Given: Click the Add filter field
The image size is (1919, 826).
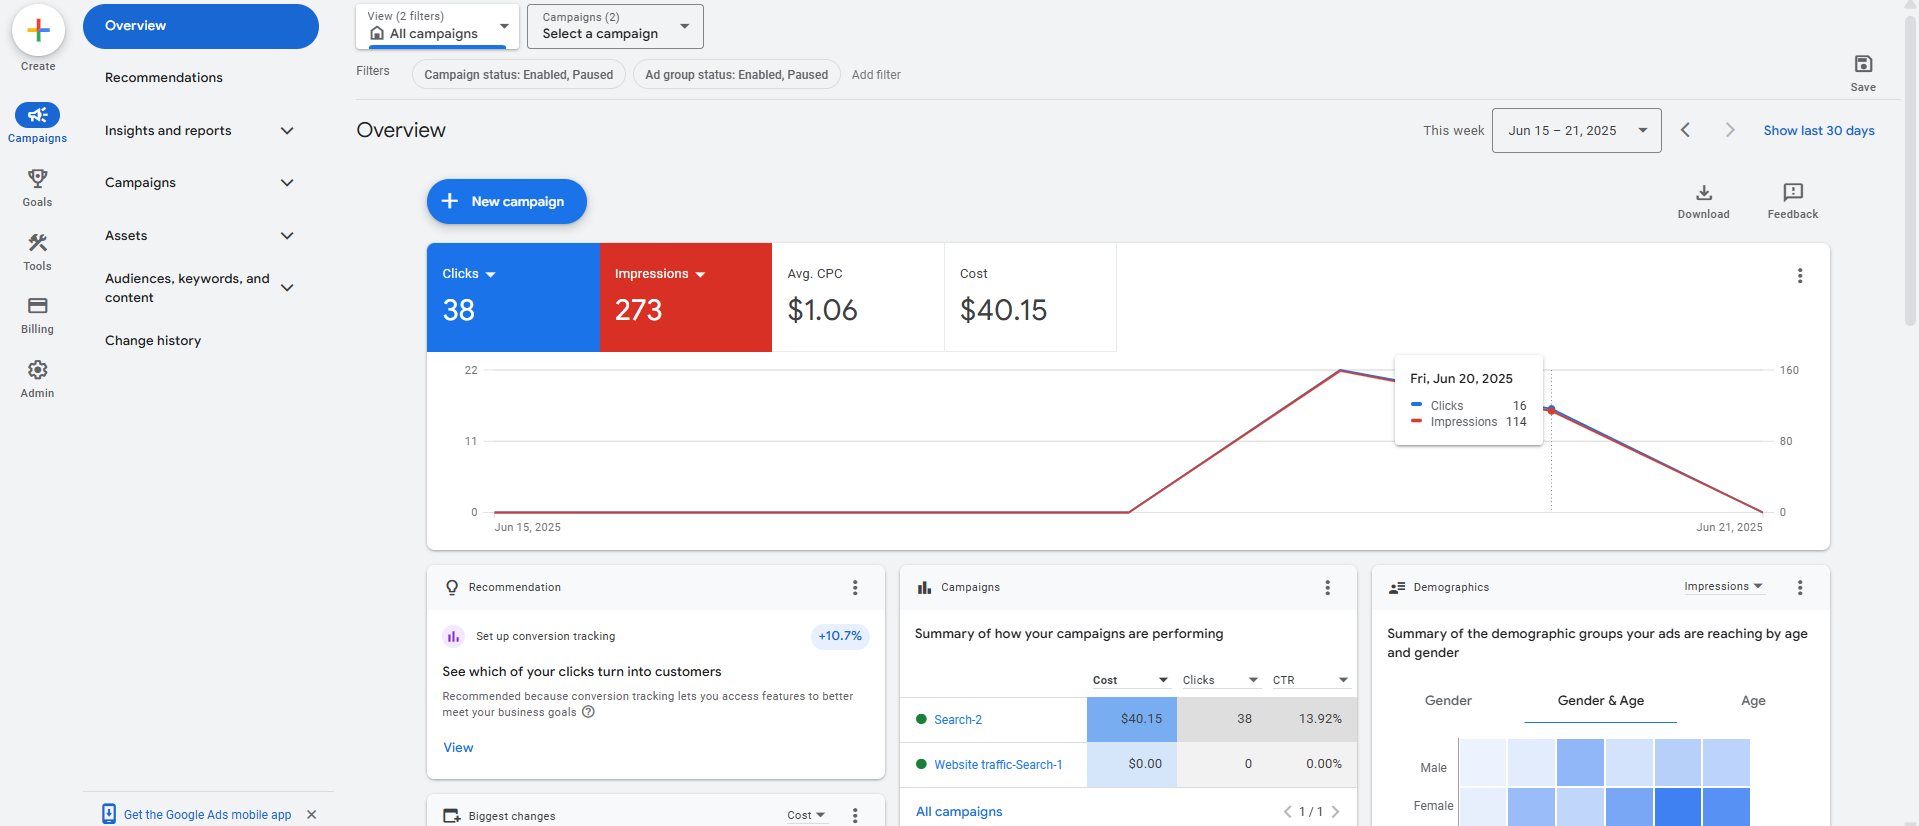Looking at the screenshot, I should point(876,75).
